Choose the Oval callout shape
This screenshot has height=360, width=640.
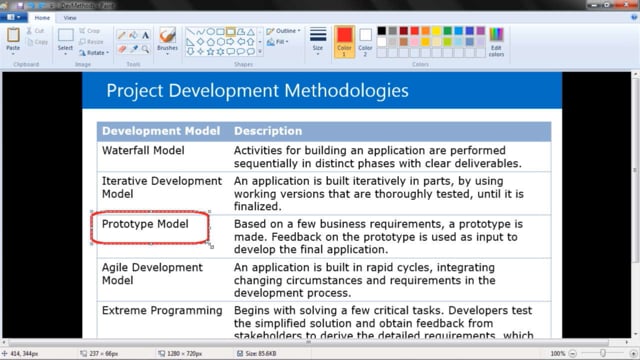pos(241,51)
